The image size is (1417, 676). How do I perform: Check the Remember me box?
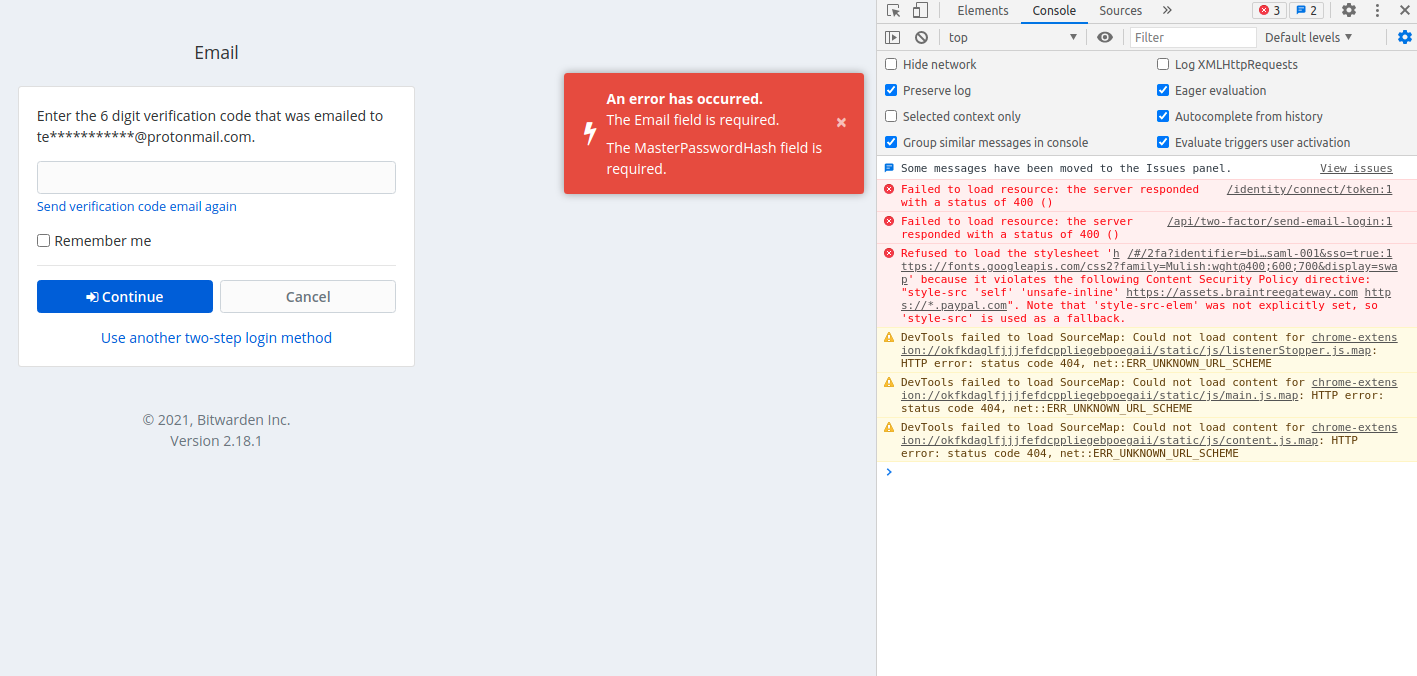click(43, 241)
